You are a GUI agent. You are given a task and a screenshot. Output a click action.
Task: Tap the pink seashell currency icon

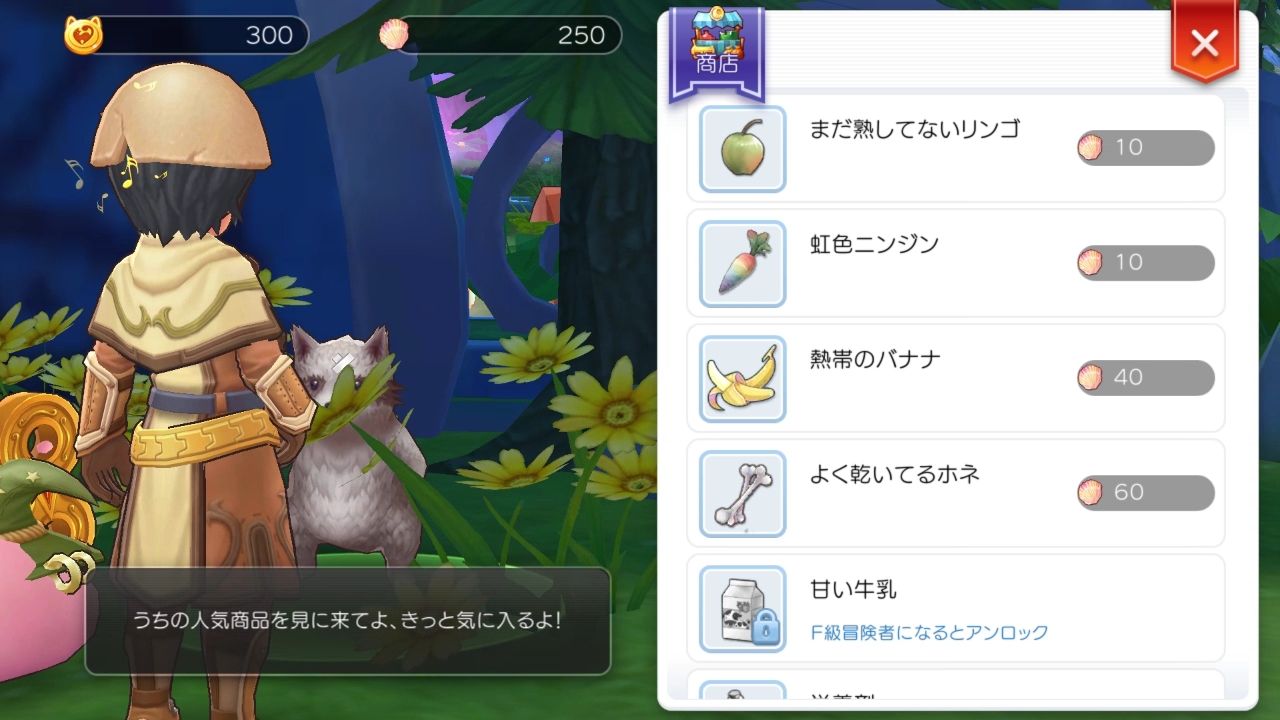tap(394, 36)
